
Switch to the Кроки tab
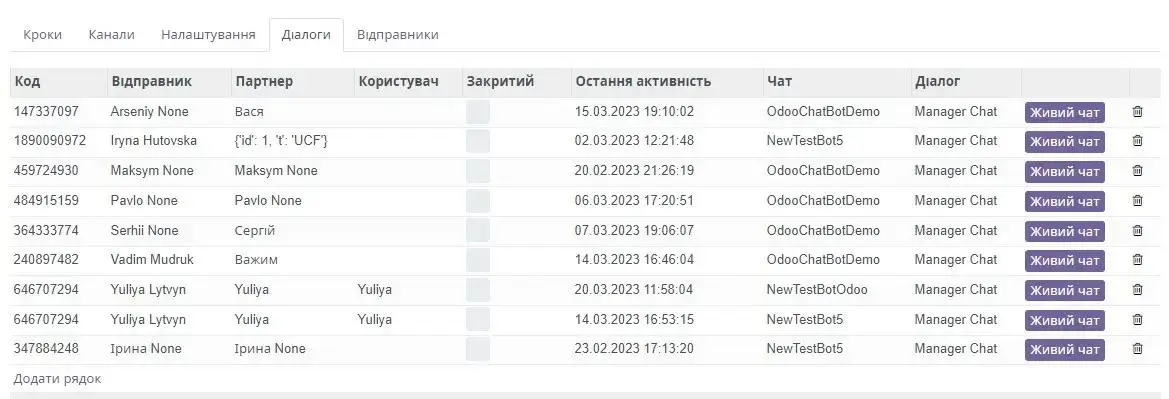[42, 34]
